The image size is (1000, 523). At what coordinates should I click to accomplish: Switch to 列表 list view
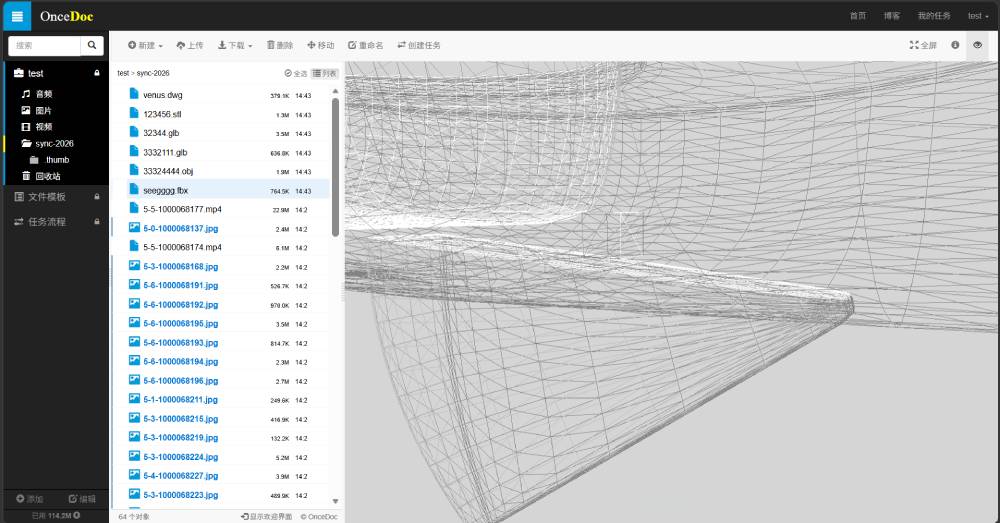pos(325,73)
